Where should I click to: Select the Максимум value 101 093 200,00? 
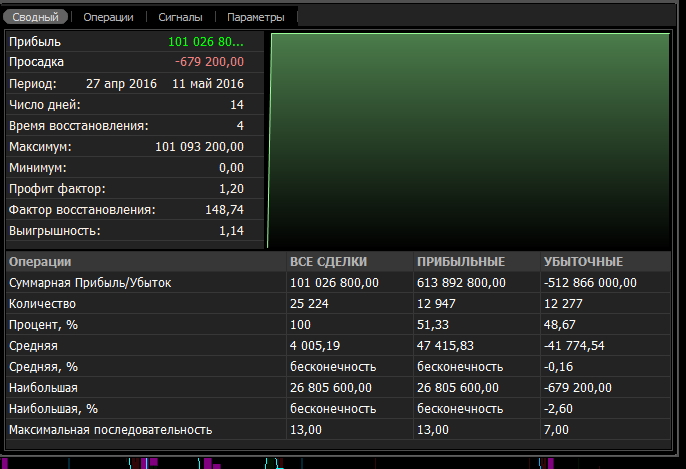(199, 146)
